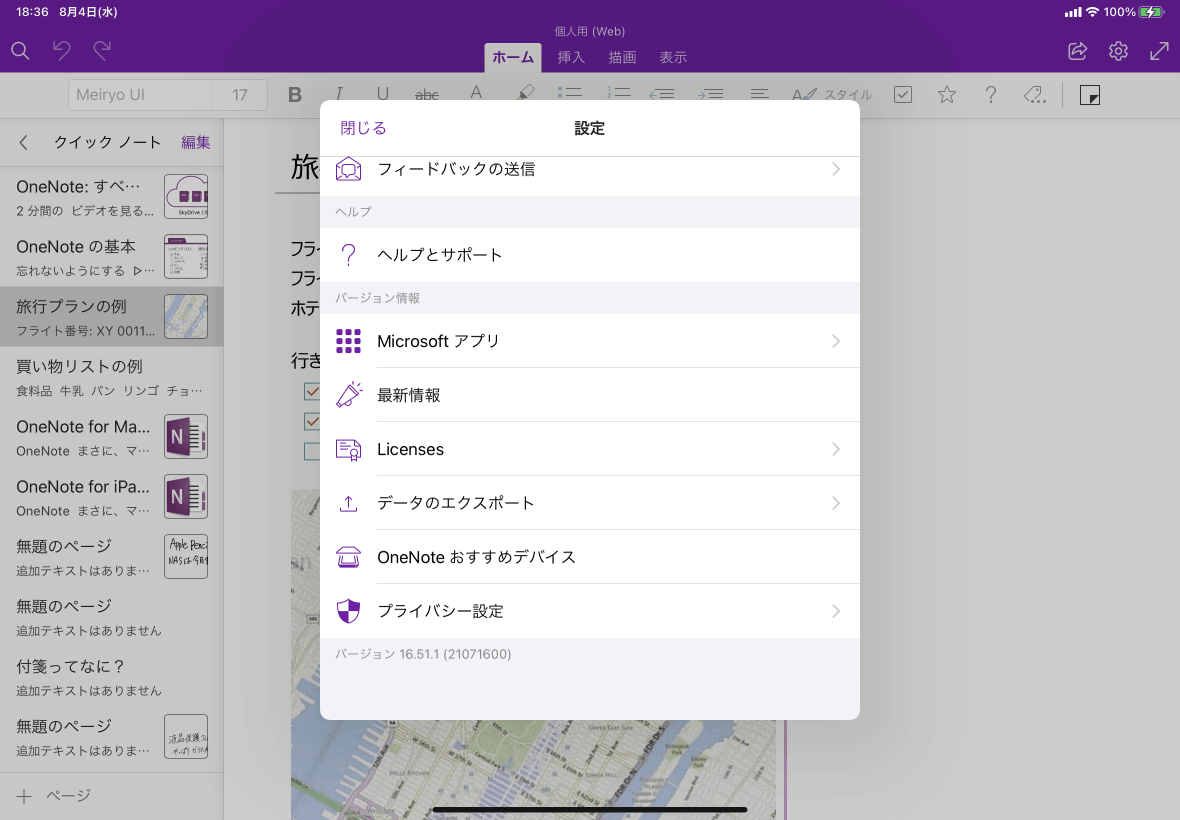Open page 付箋ってなに？
Image resolution: width=1180 pixels, height=820 pixels.
111,677
